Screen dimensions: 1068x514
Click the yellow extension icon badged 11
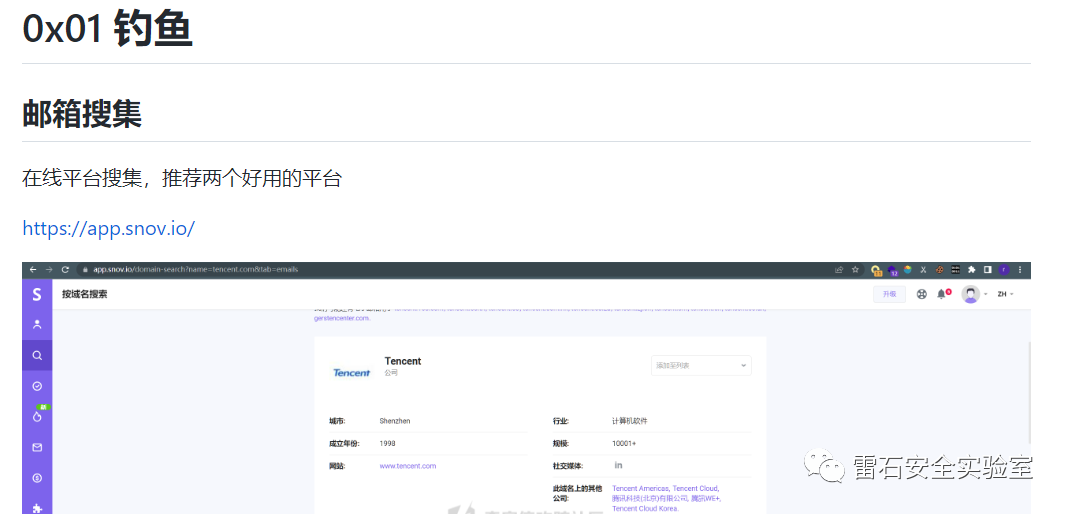pyautogui.click(x=877, y=270)
